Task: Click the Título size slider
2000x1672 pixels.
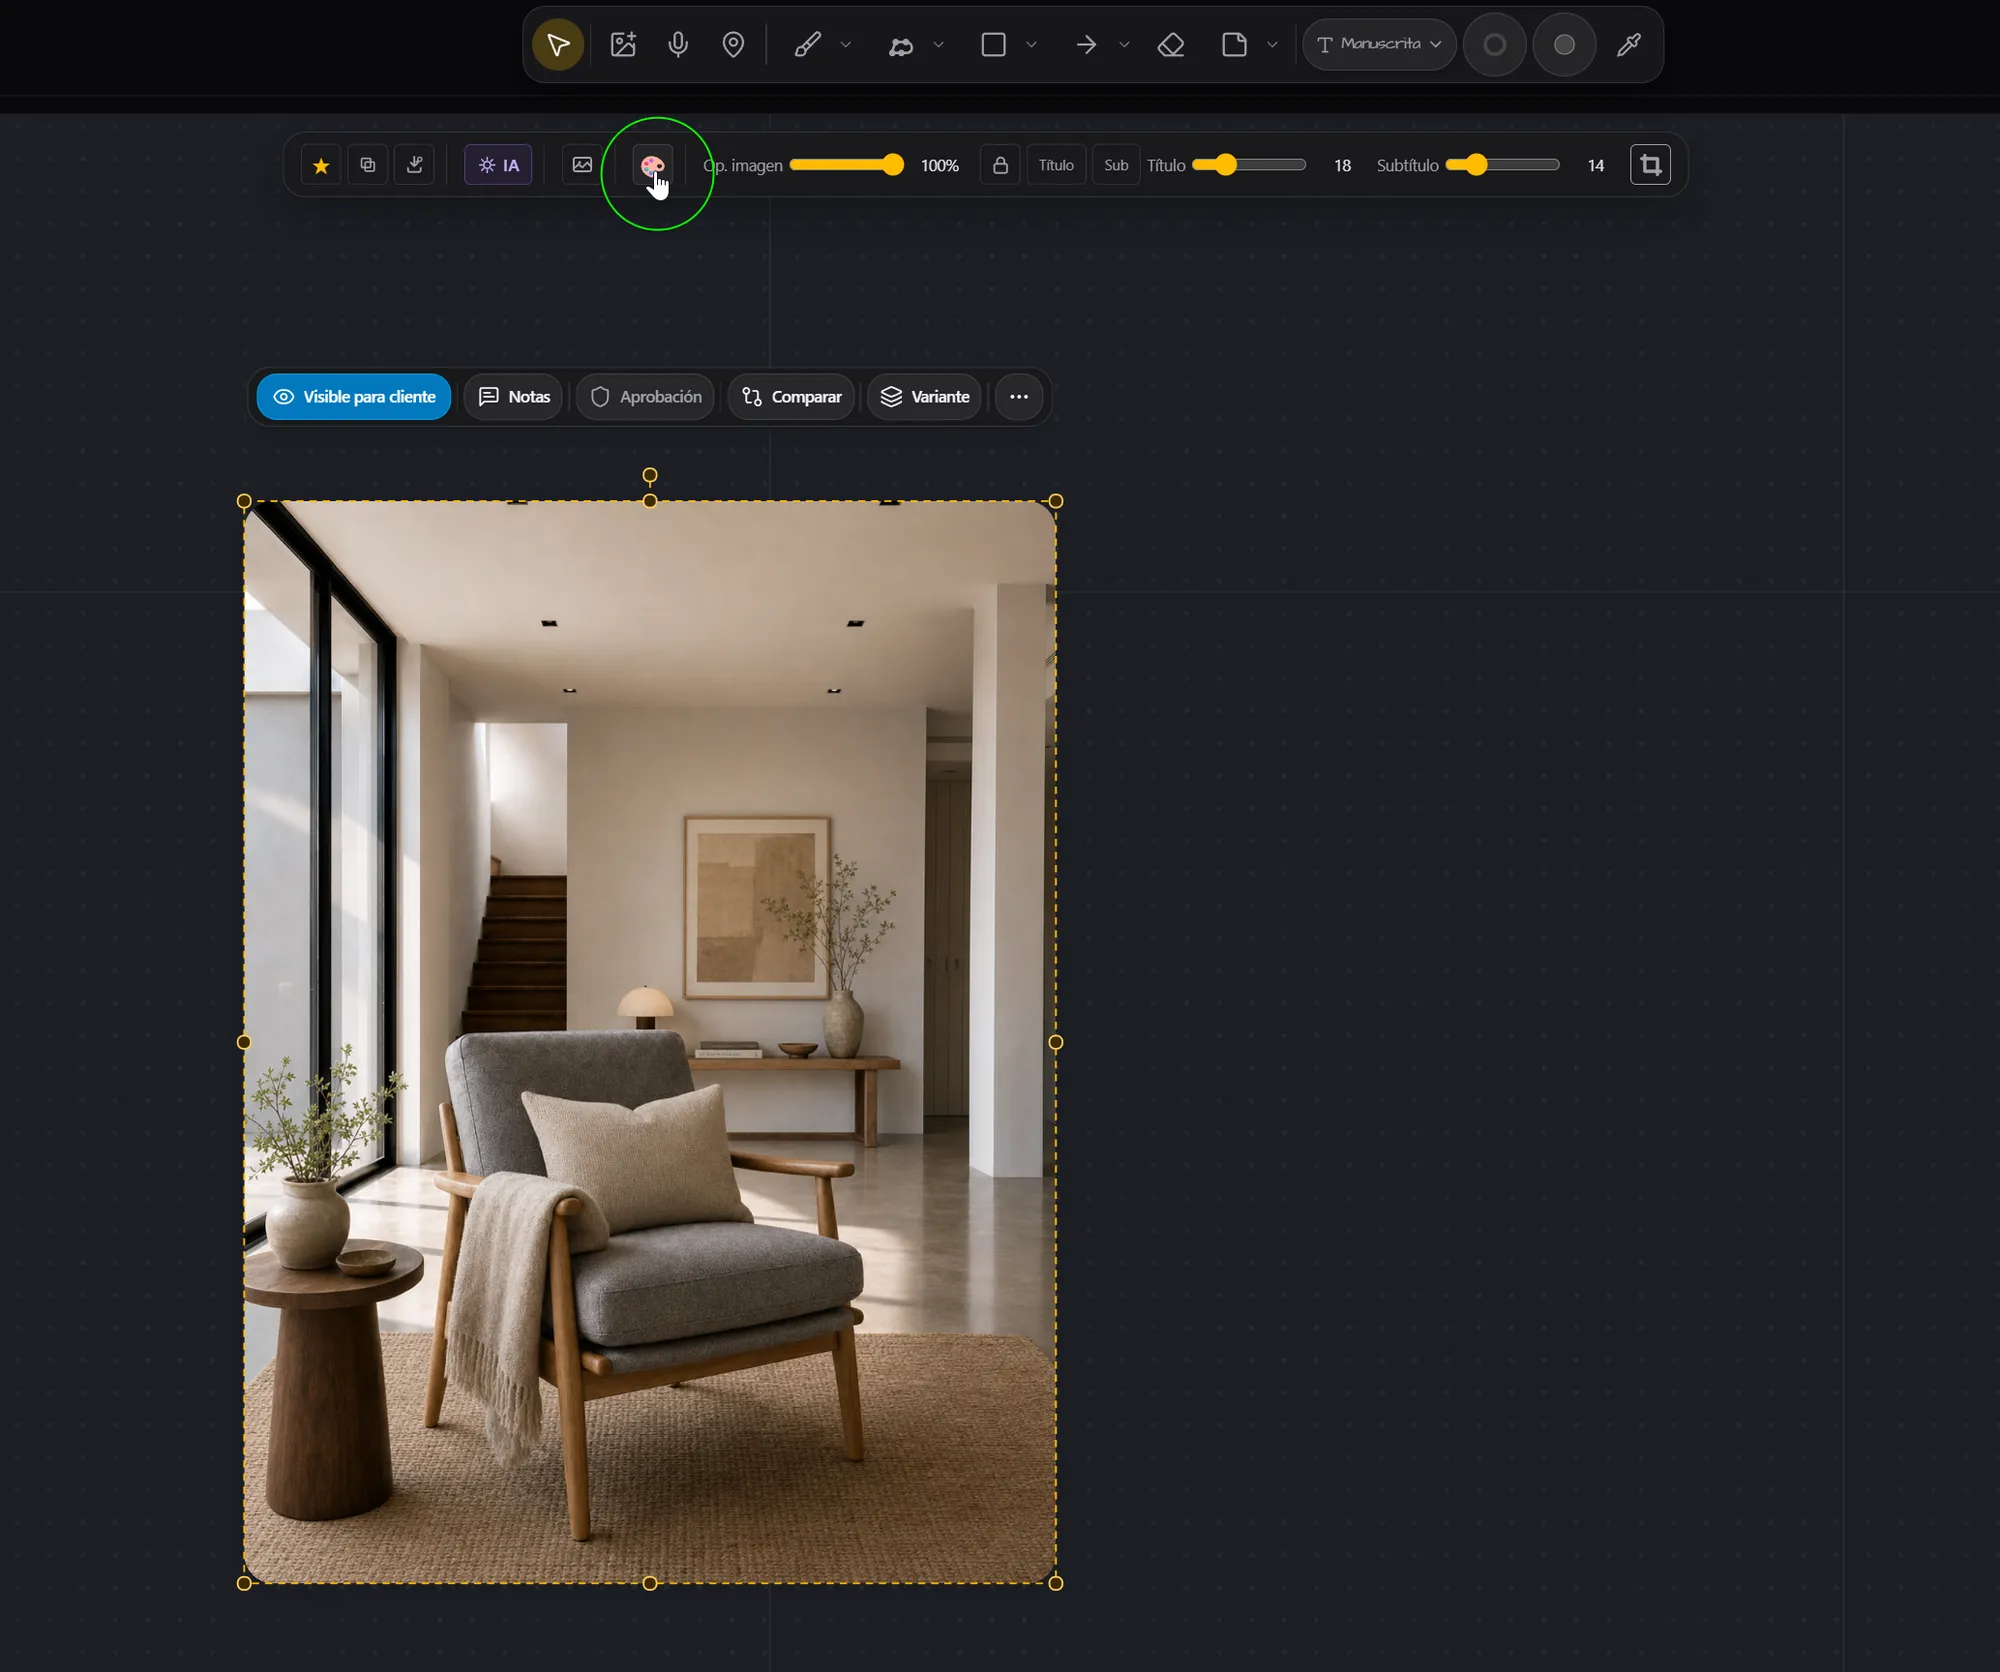Action: 1249,165
